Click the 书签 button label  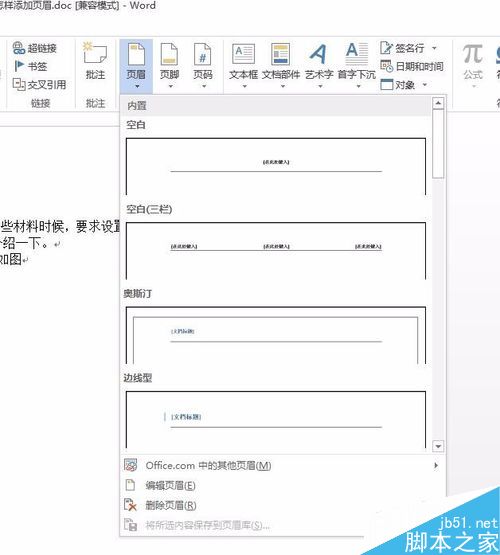click(x=37, y=66)
